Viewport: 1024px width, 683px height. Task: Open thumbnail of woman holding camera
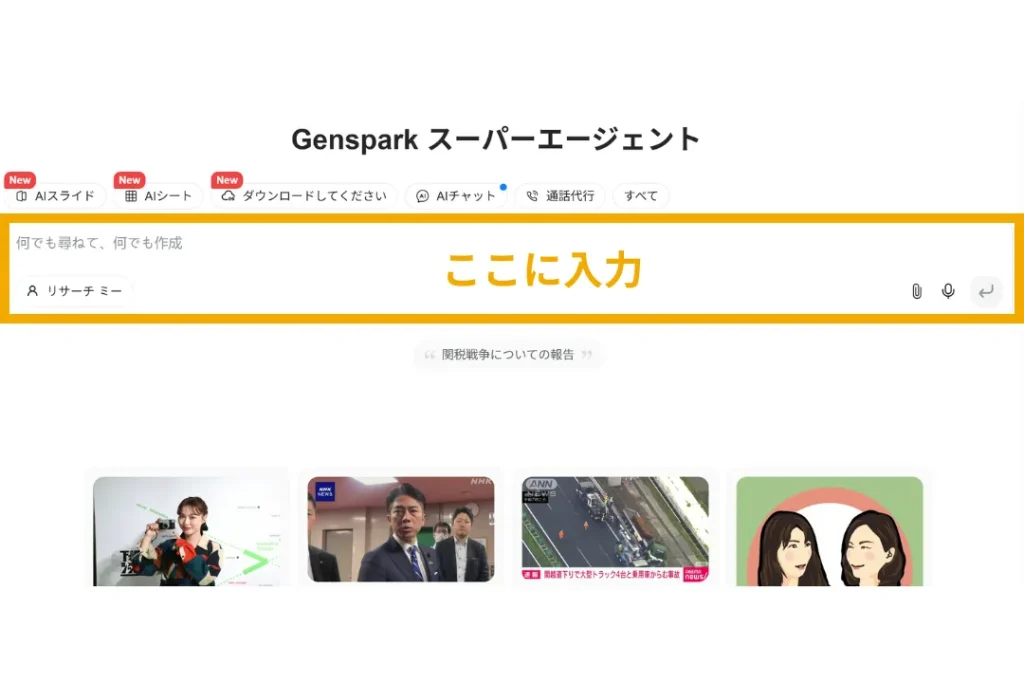tap(187, 531)
